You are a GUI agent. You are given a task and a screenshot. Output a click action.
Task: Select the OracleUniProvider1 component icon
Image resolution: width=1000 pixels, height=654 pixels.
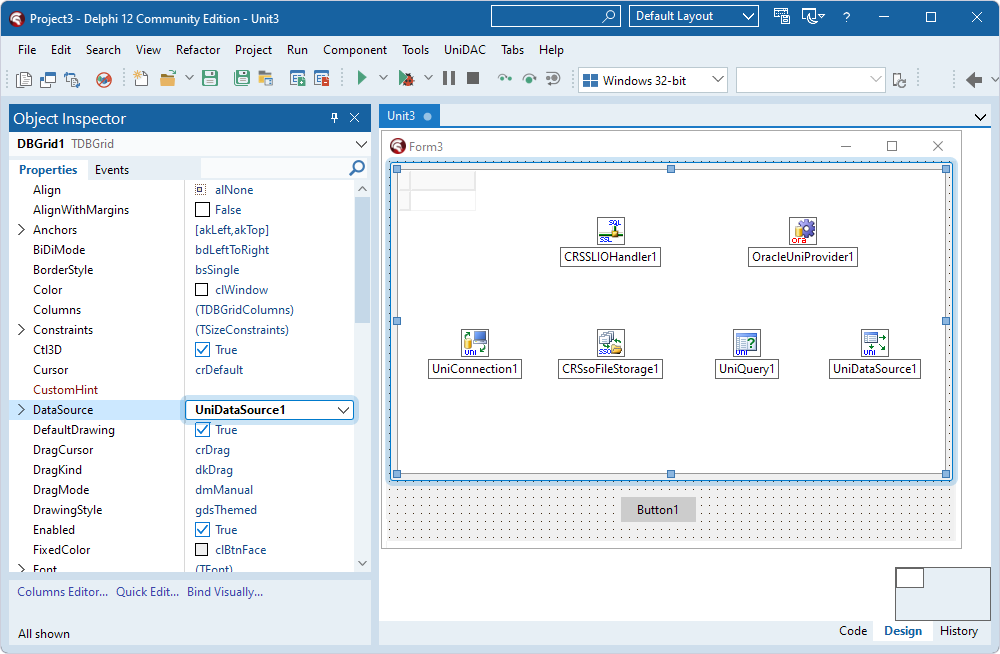click(x=802, y=230)
